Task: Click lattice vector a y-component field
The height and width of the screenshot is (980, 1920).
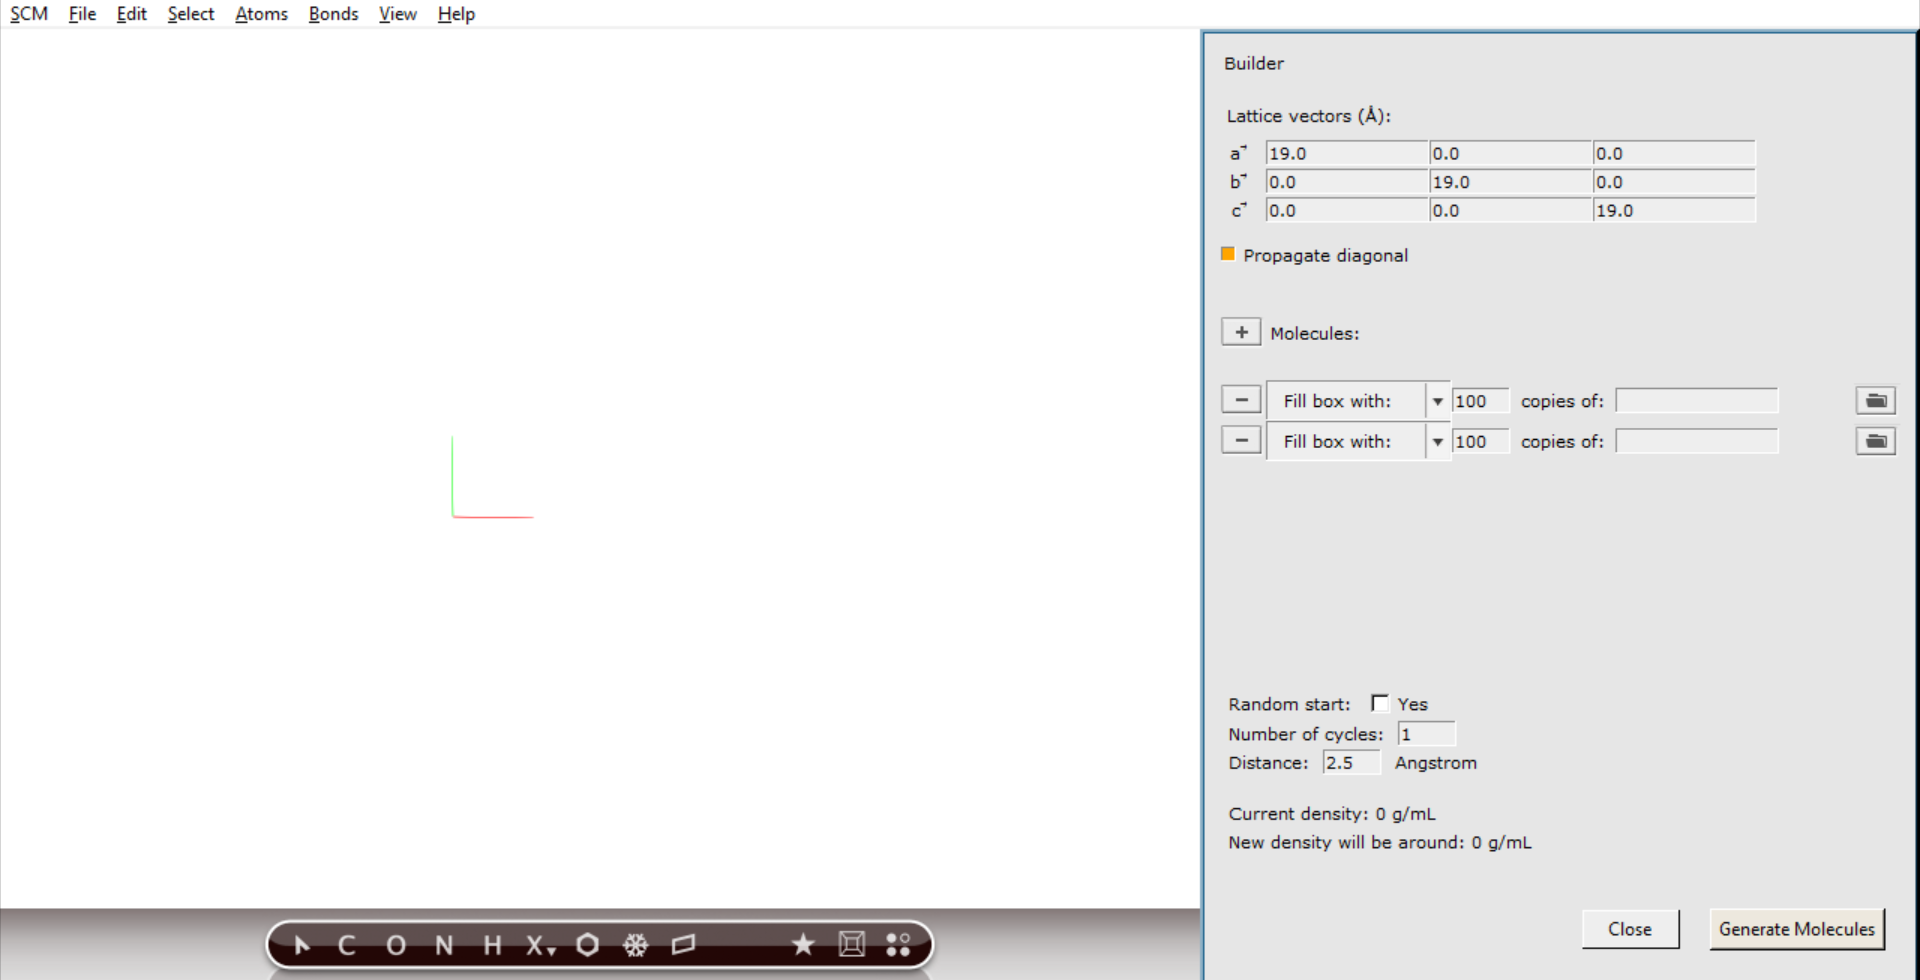Action: click(1510, 153)
